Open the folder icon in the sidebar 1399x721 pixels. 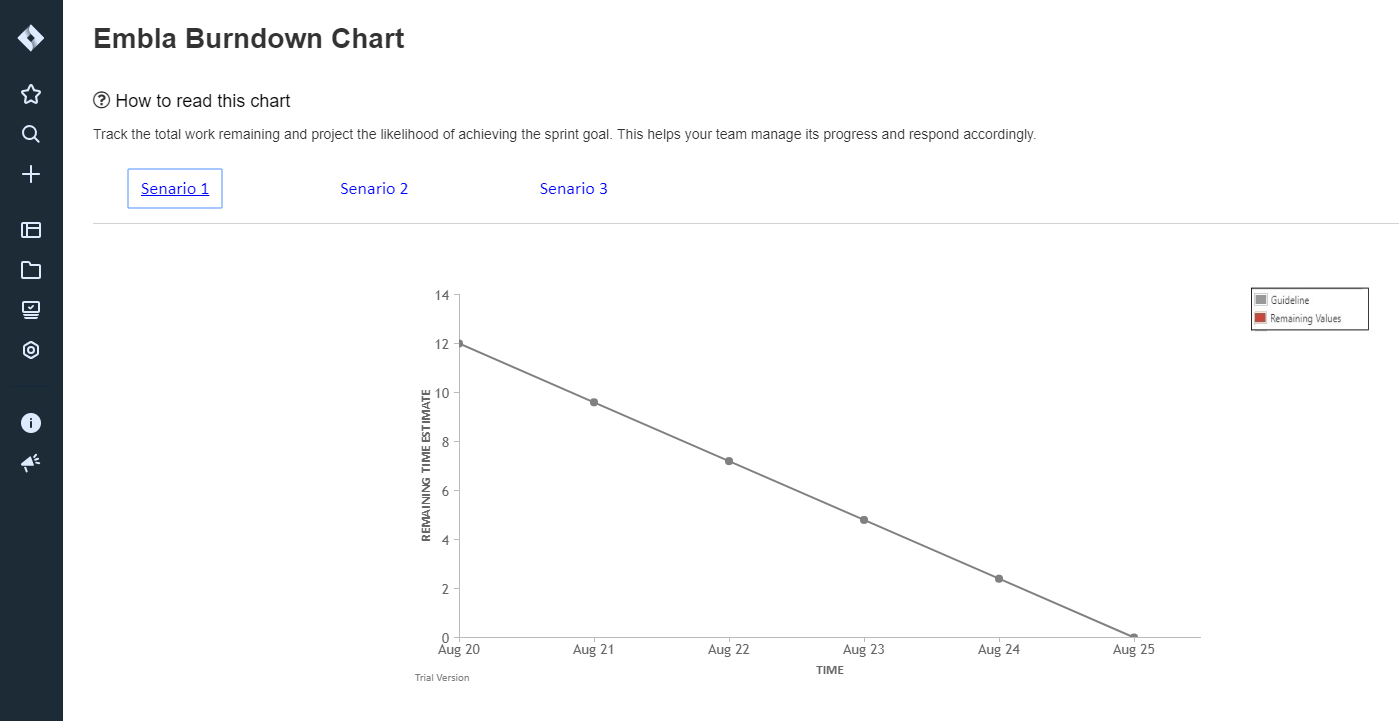click(x=31, y=270)
